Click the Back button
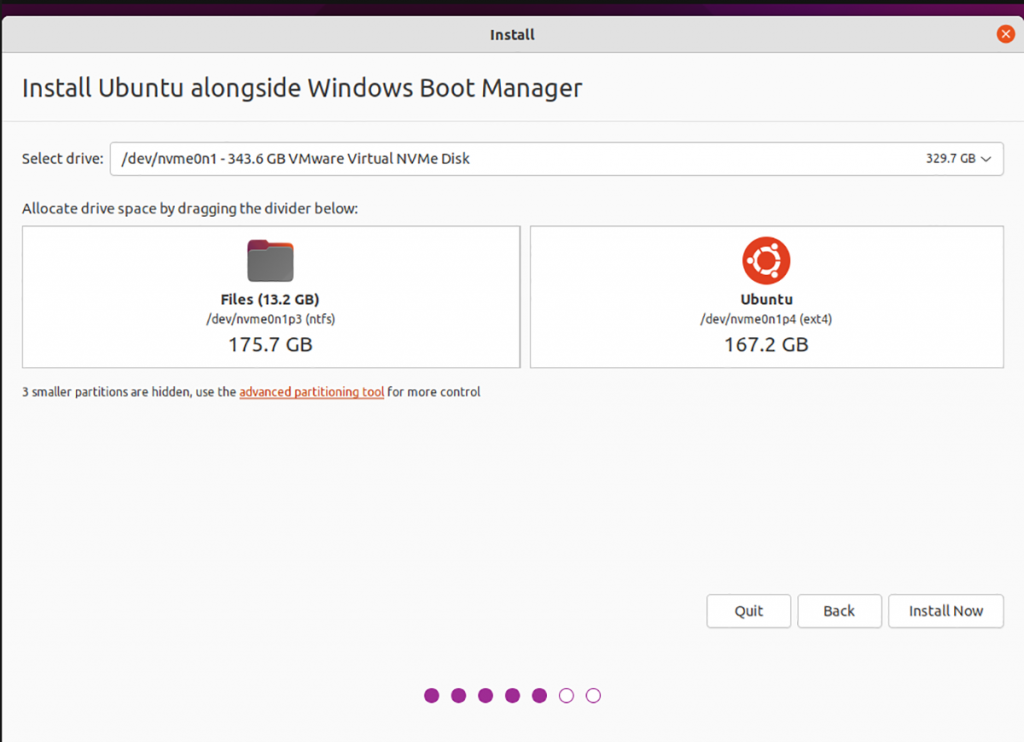 pyautogui.click(x=839, y=611)
